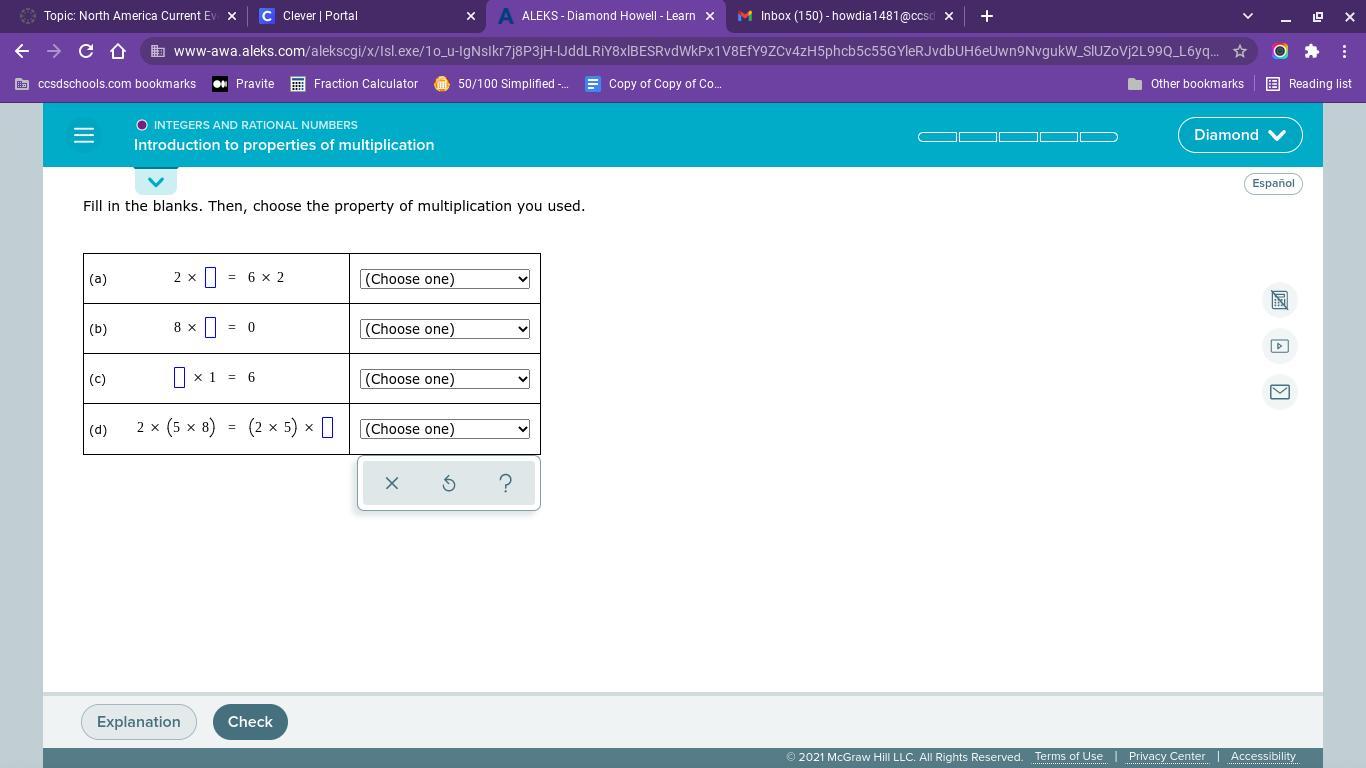Viewport: 1366px width, 768px height.
Task: Switch to the ALEKS Diamond Howell tab
Action: click(x=605, y=16)
